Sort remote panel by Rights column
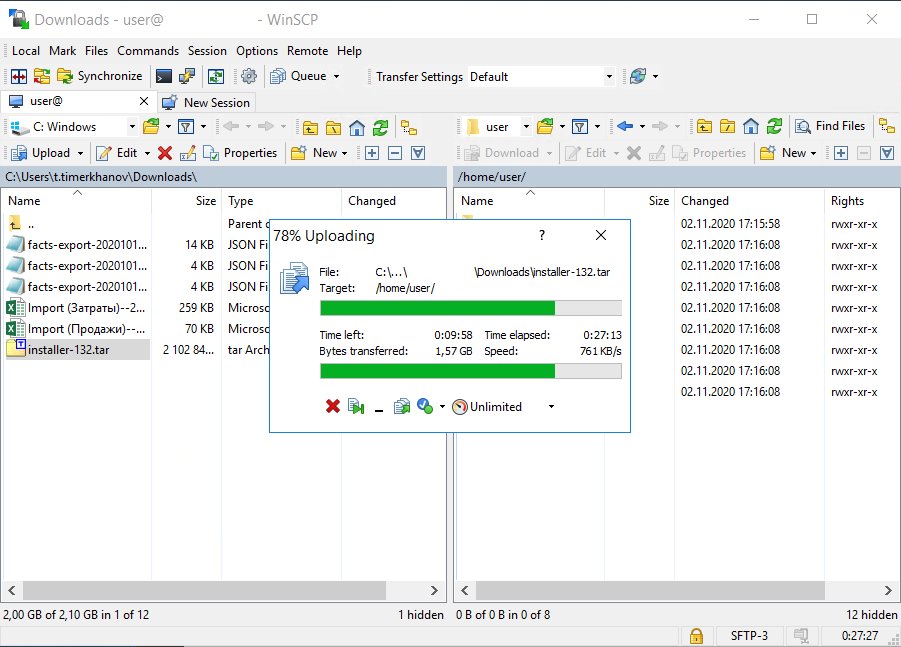 (x=847, y=201)
